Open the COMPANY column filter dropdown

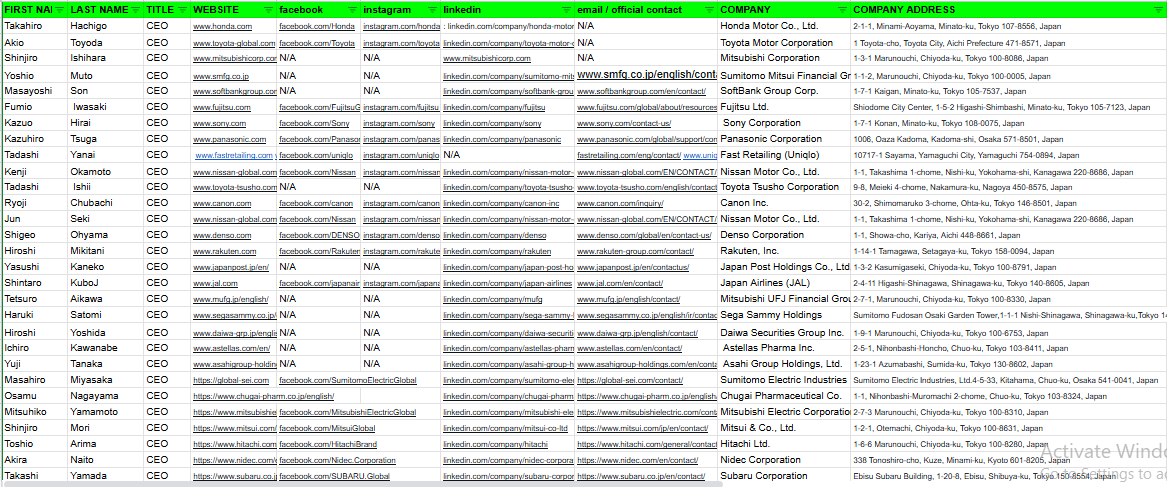point(842,10)
